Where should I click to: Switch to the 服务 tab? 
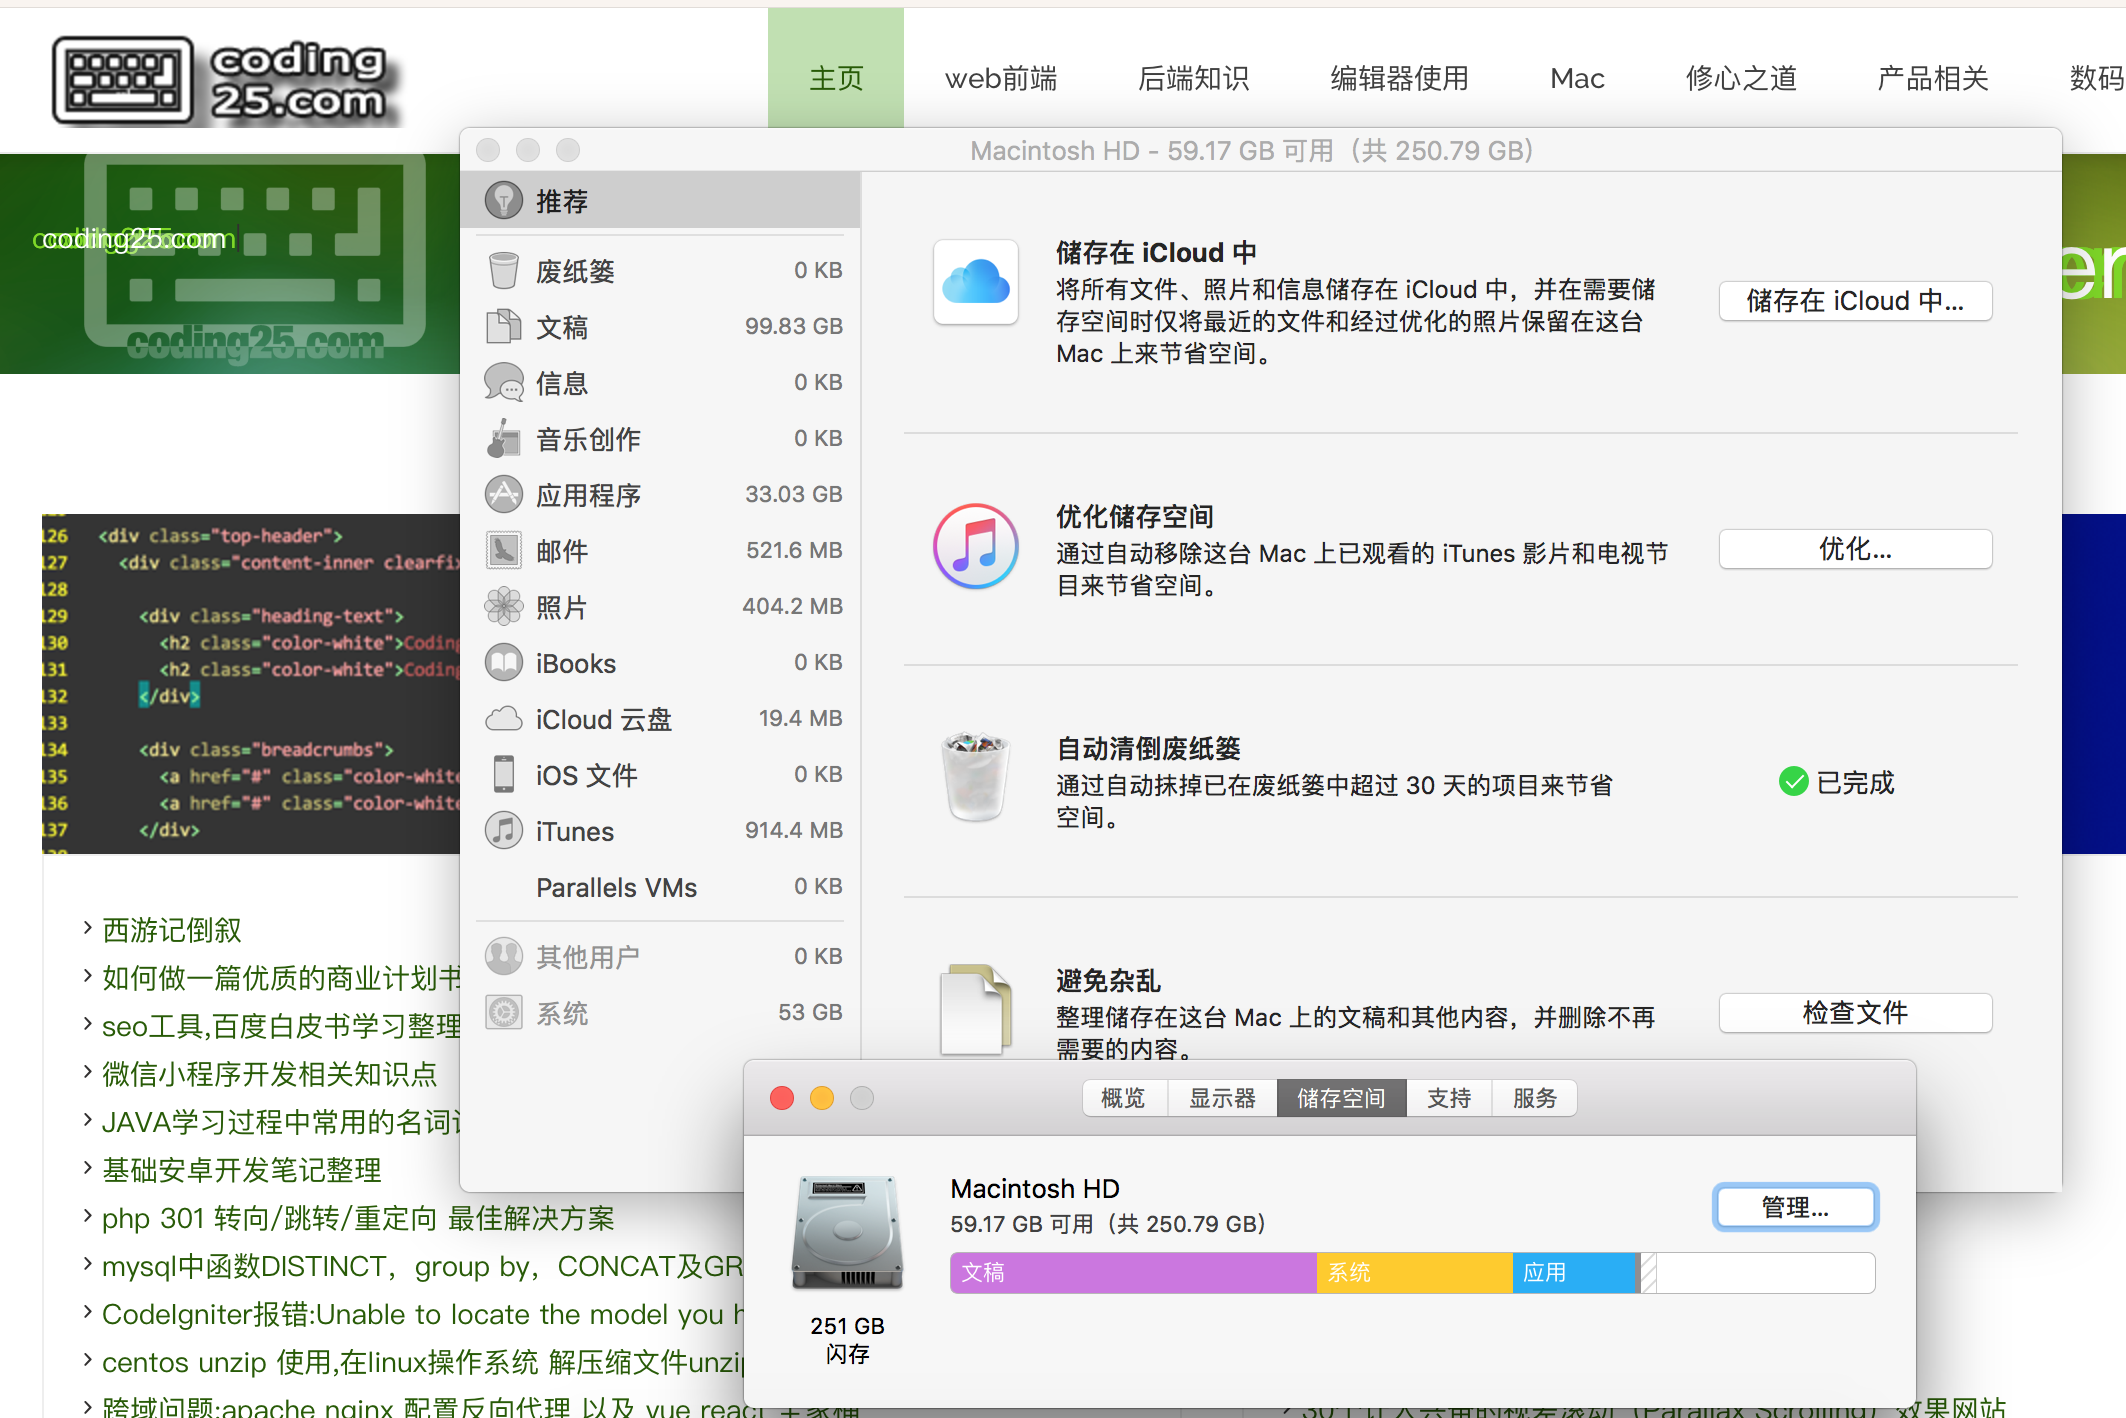pyautogui.click(x=1535, y=1098)
